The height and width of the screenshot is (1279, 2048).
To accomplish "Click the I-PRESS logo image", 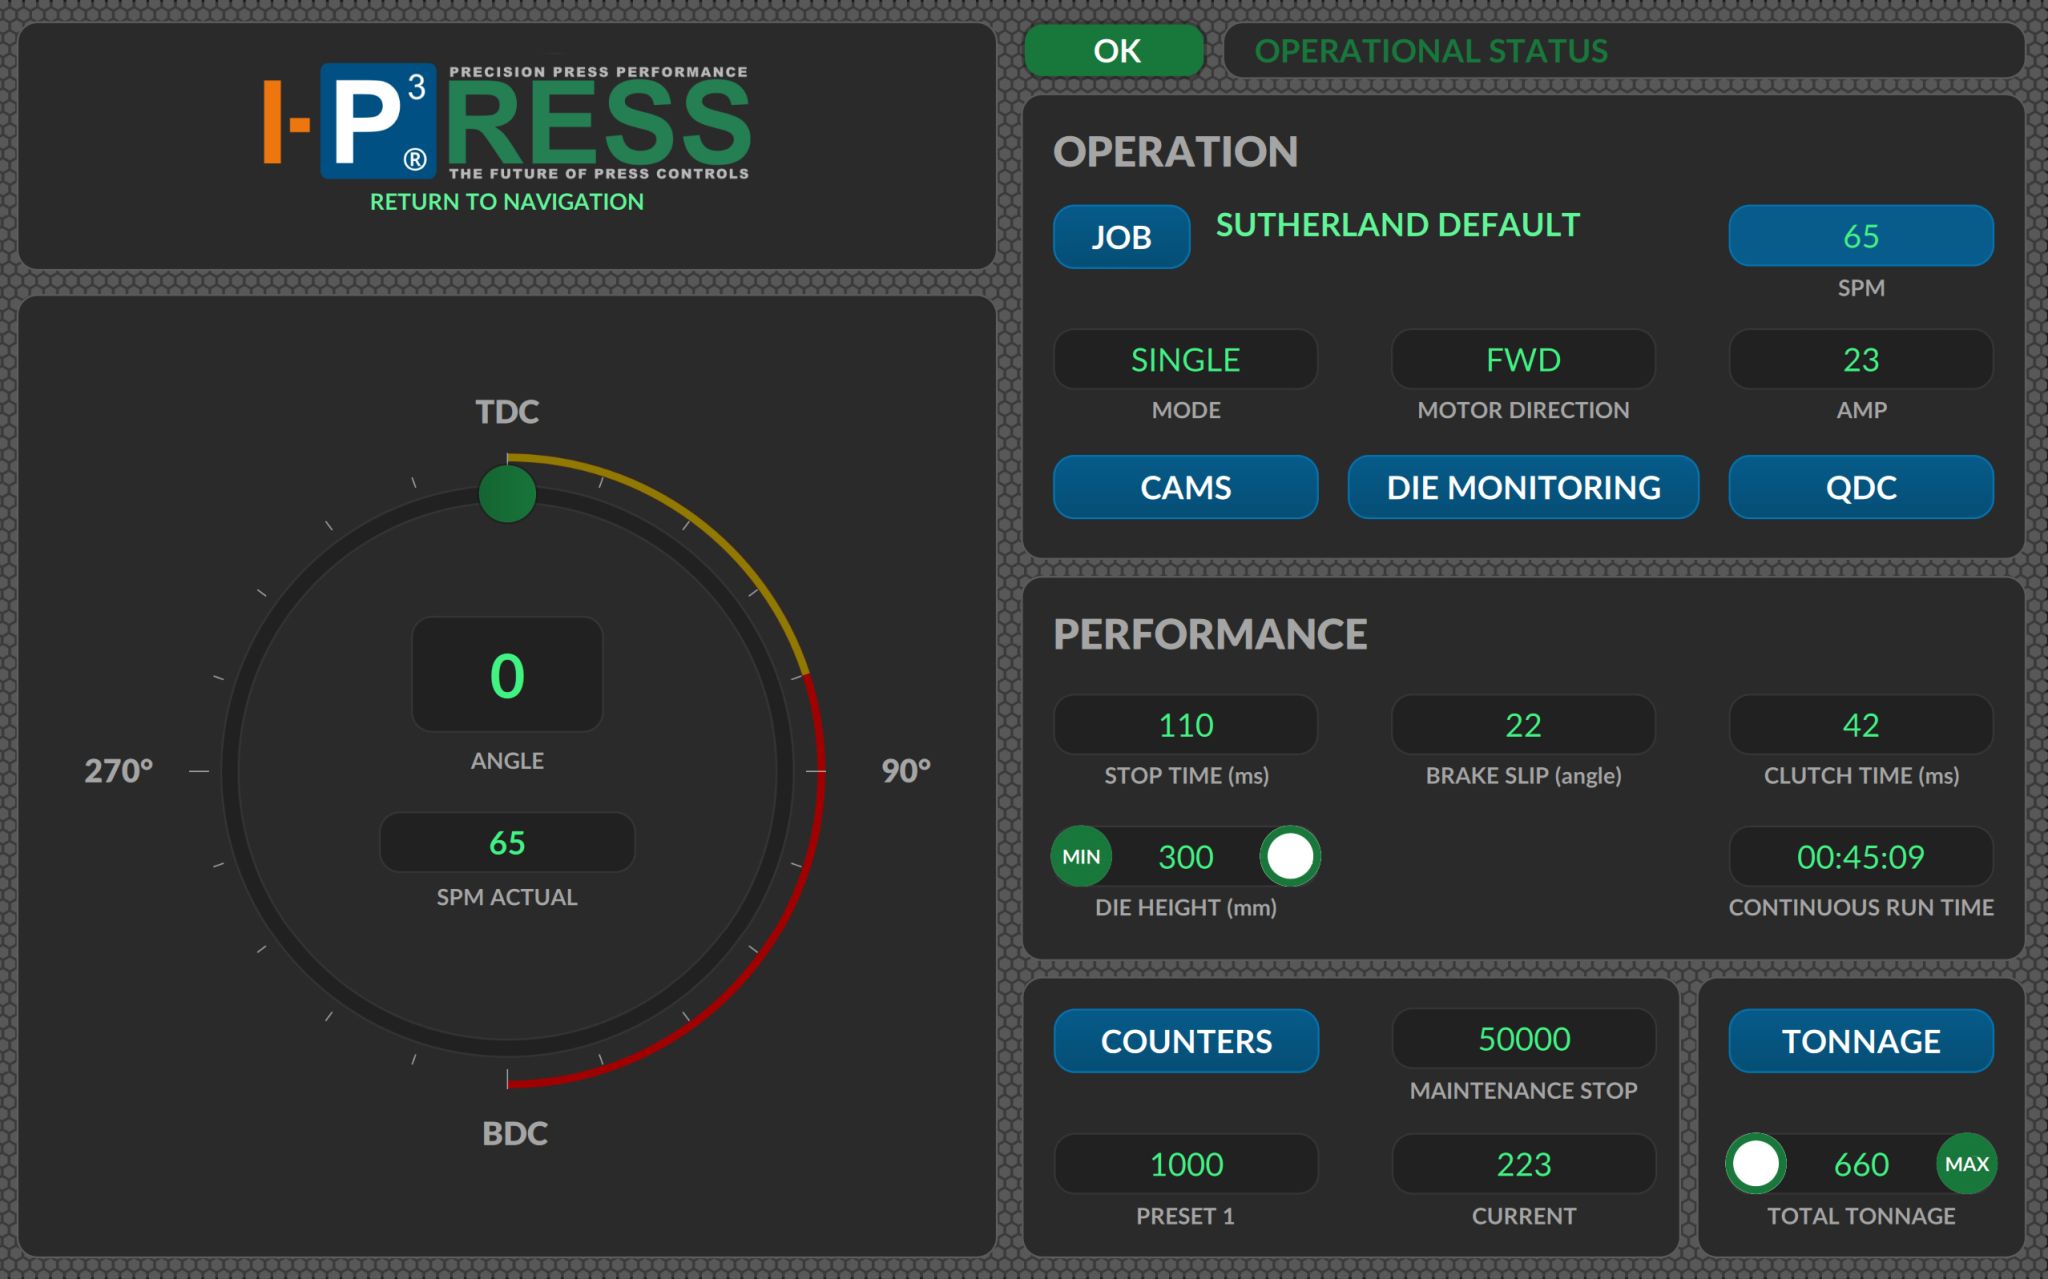I will (506, 122).
